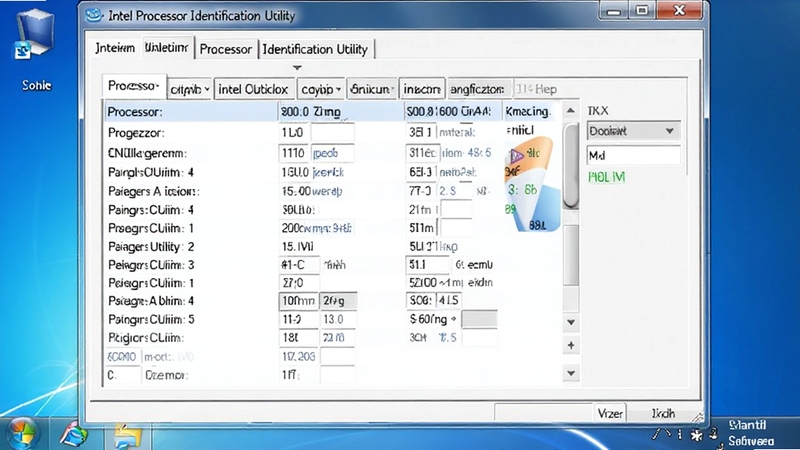Open the folder icon in the taskbar
This screenshot has width=800, height=450.
click(128, 435)
